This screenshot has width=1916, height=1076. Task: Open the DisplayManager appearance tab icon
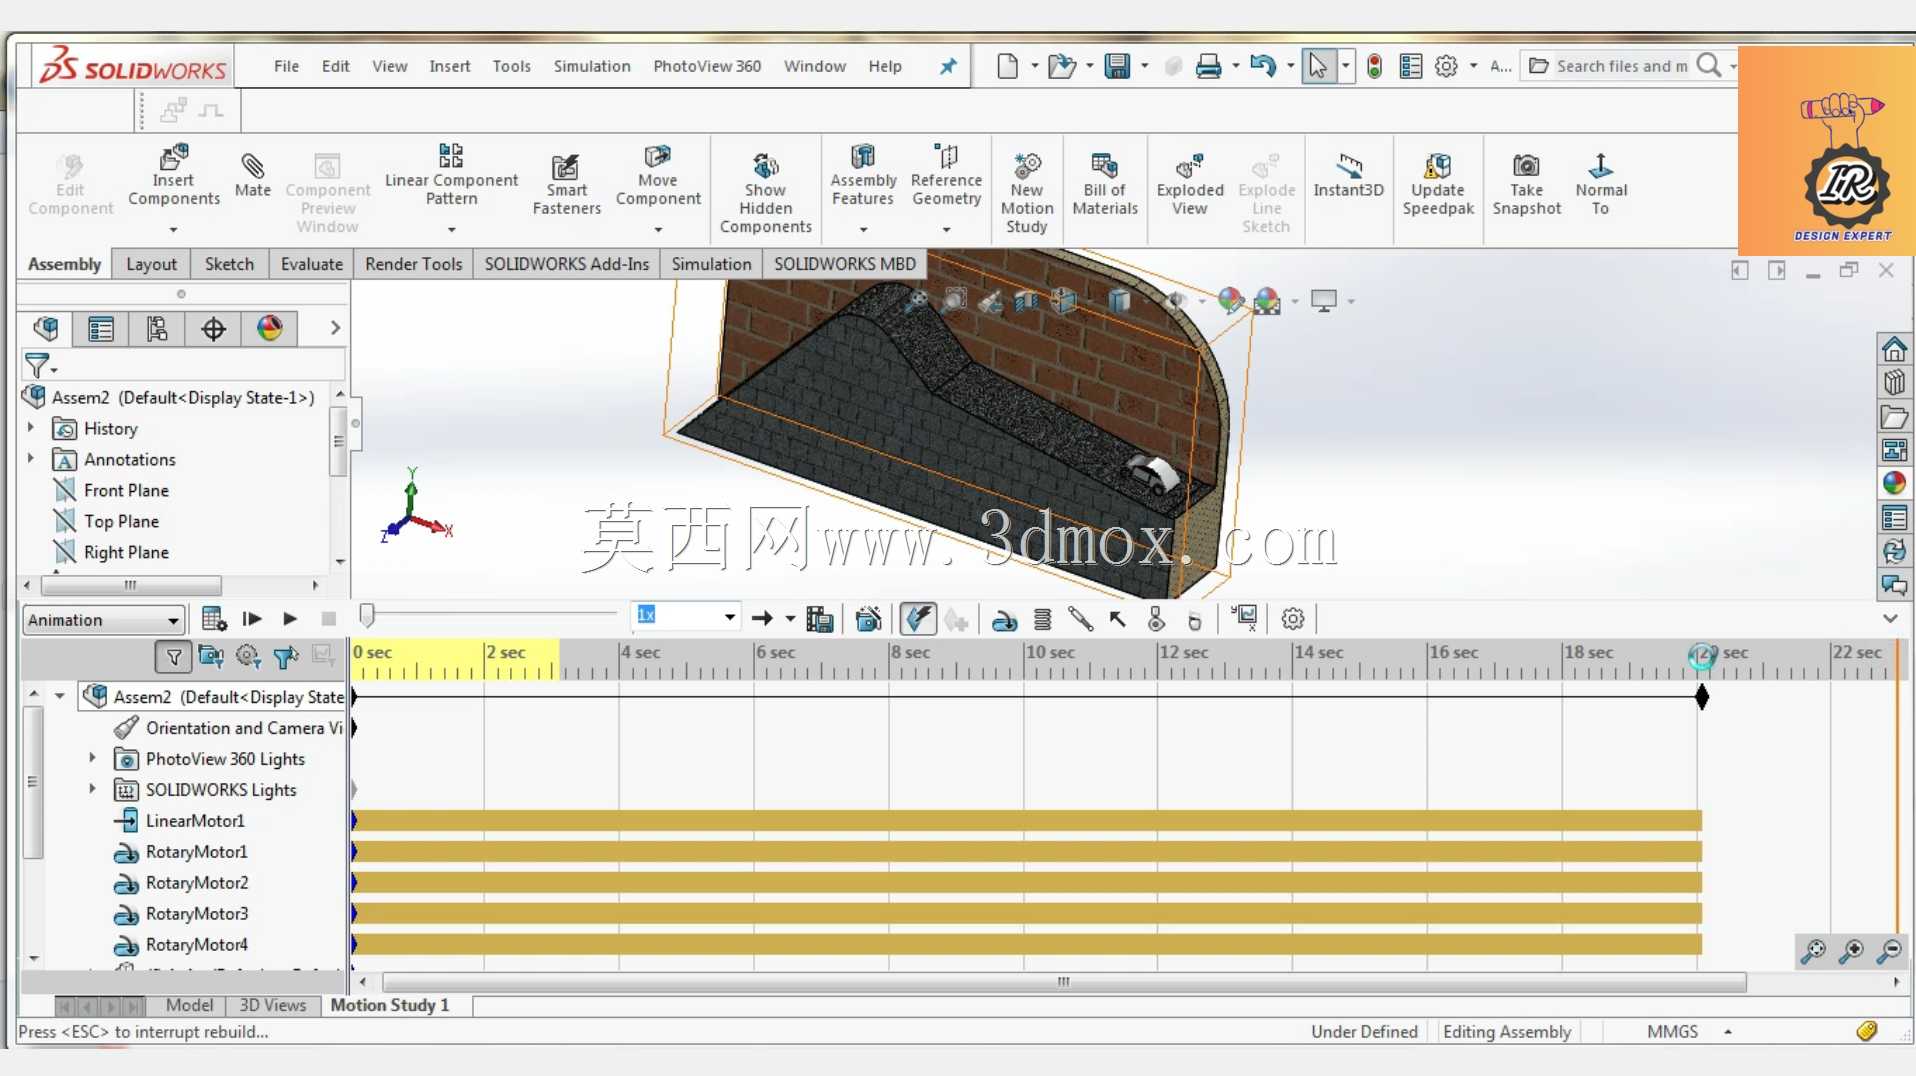(x=269, y=328)
